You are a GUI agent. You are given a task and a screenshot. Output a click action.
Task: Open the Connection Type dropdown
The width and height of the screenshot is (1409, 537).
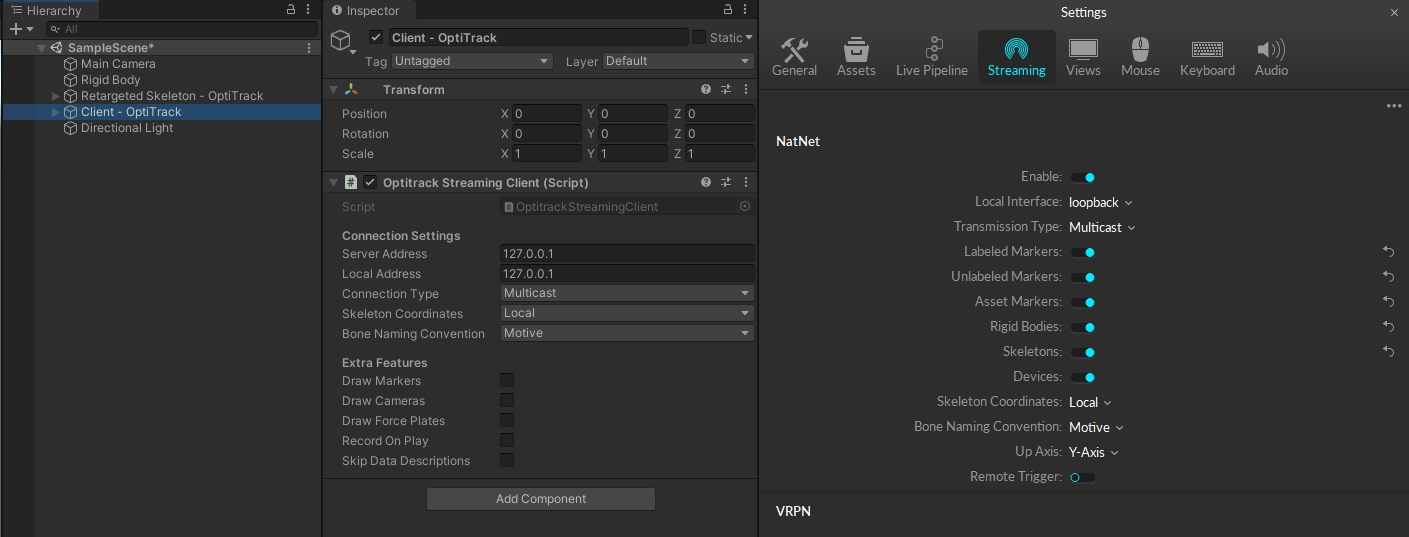(x=626, y=293)
